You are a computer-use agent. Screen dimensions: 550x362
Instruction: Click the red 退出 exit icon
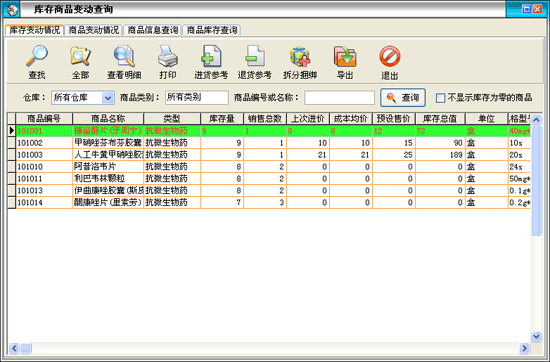tap(390, 56)
